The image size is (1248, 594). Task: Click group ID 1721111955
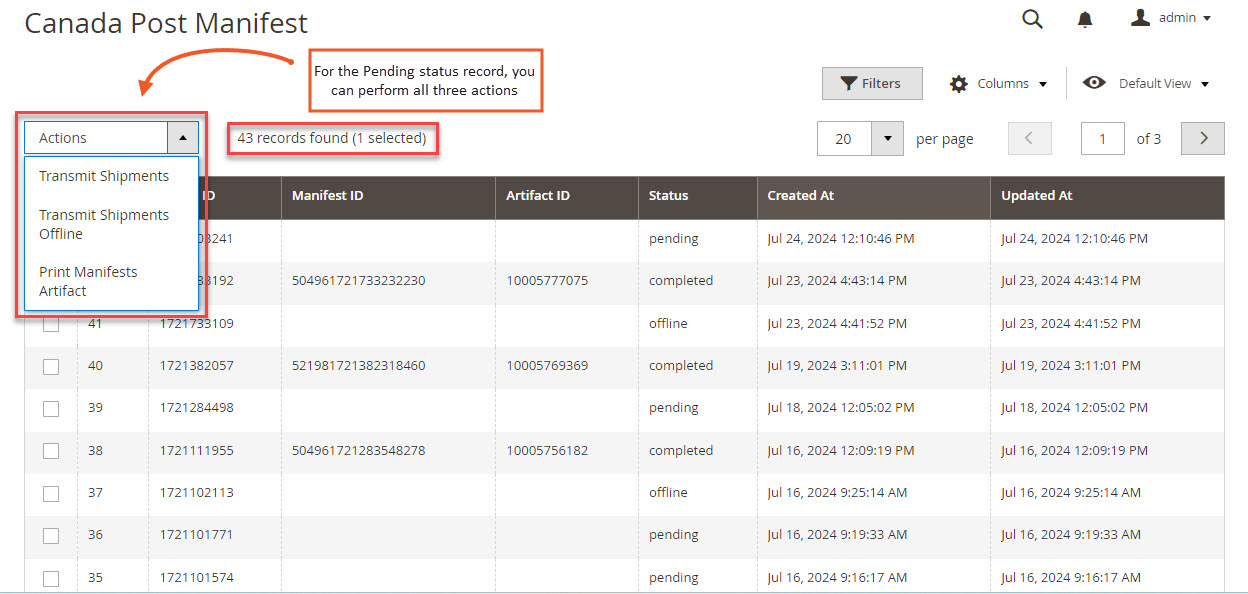click(x=196, y=451)
